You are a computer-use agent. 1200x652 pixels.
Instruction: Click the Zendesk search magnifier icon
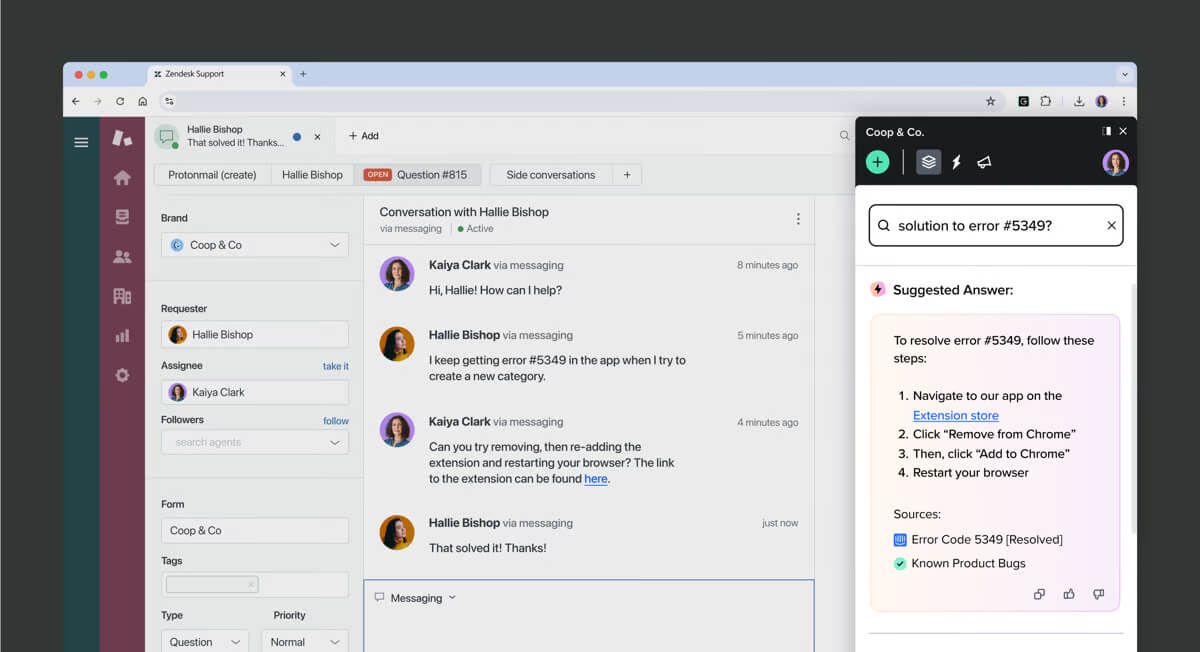point(845,136)
